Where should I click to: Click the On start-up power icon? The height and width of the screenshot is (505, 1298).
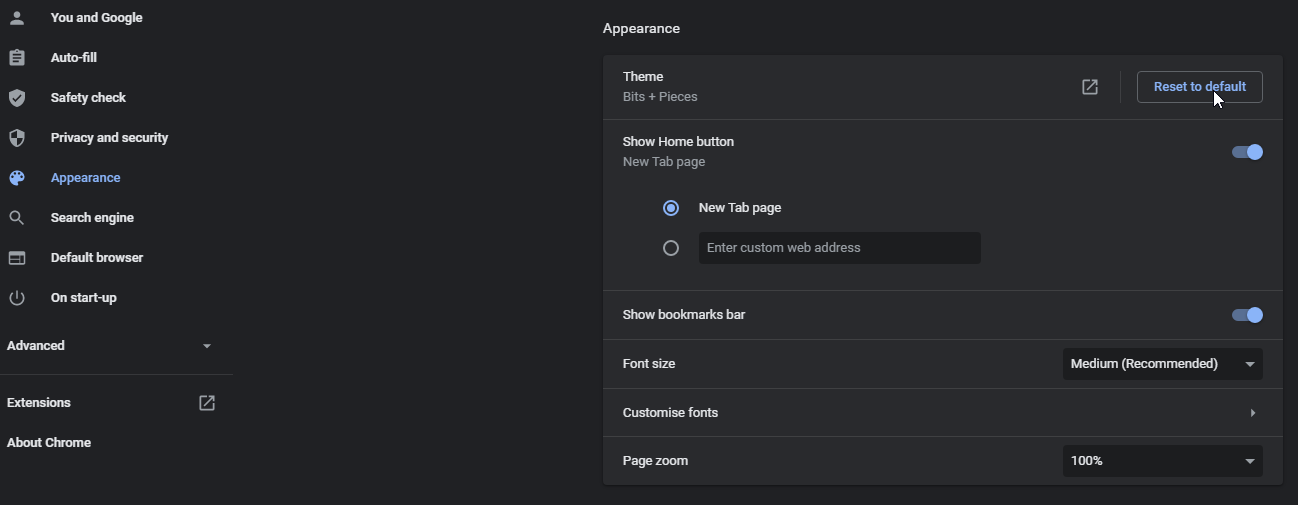(16, 298)
